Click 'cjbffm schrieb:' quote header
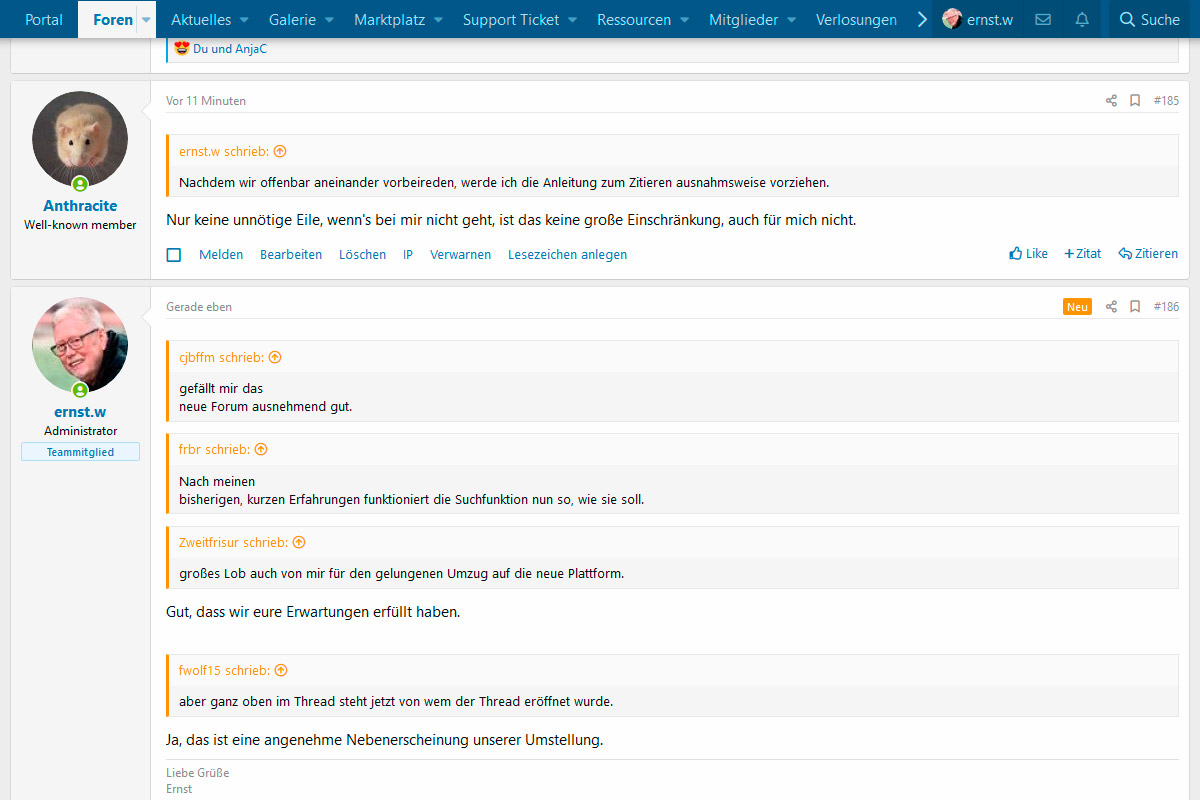The width and height of the screenshot is (1200, 800). tap(221, 357)
